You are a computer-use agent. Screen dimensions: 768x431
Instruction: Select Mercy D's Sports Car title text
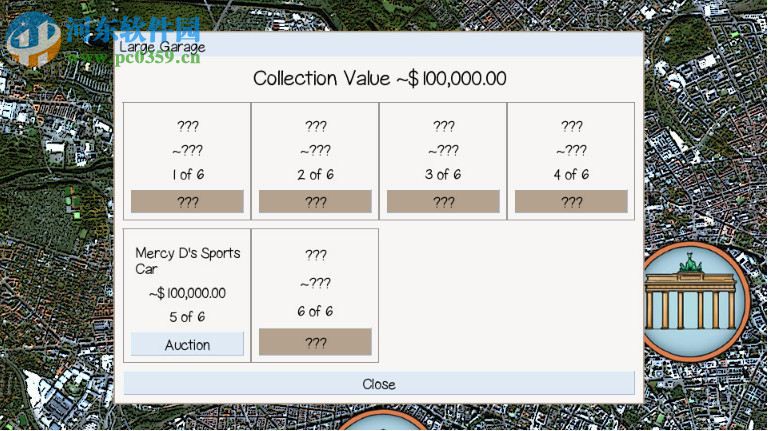pyautogui.click(x=188, y=261)
